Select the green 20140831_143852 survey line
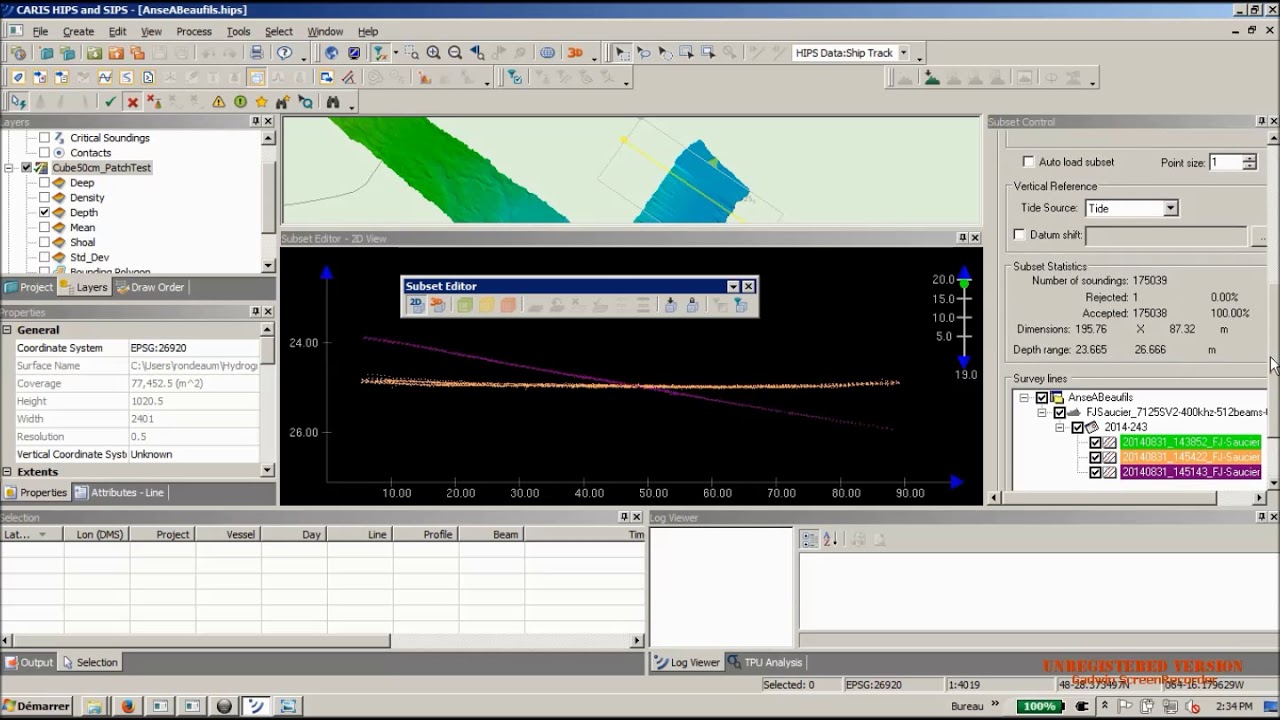 tap(1190, 442)
